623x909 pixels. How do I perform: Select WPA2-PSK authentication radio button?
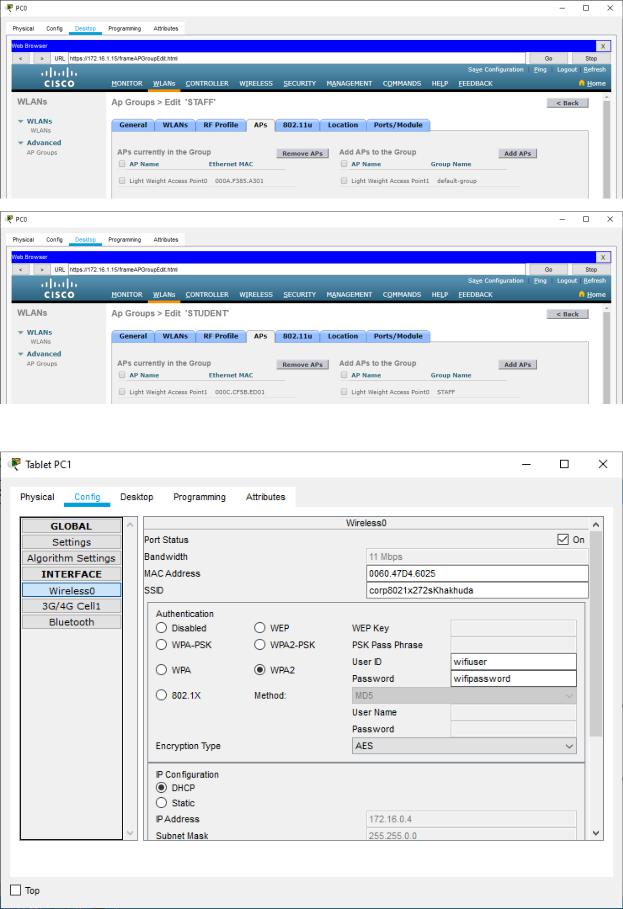click(260, 645)
